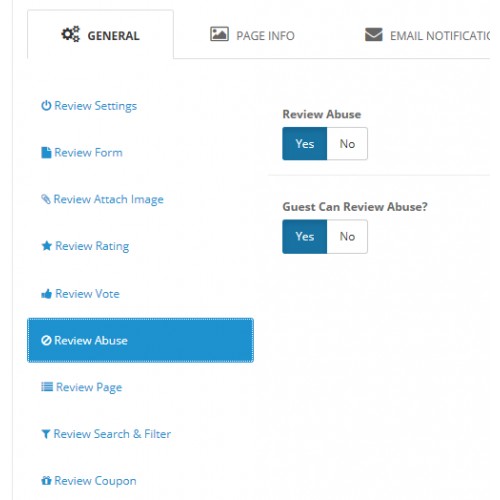The height and width of the screenshot is (500, 500).
Task: Click the gears icon on GENERAL tab
Action: (71, 34)
